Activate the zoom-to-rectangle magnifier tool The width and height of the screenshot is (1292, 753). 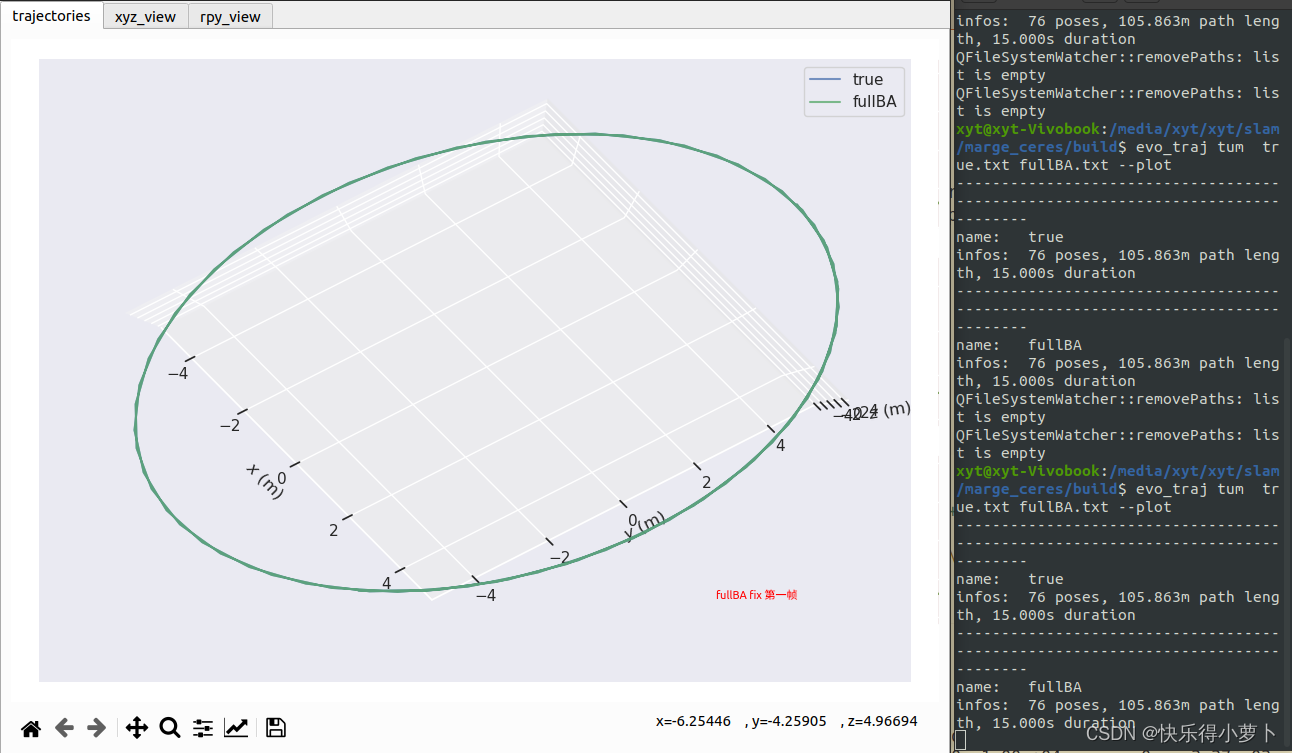pyautogui.click(x=170, y=728)
